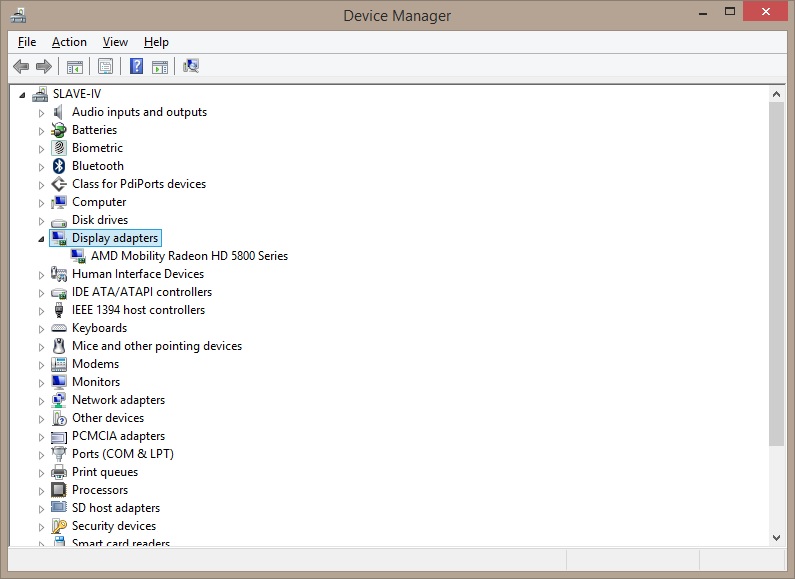Click the Back arrow in the toolbar
The image size is (795, 579).
(20, 66)
